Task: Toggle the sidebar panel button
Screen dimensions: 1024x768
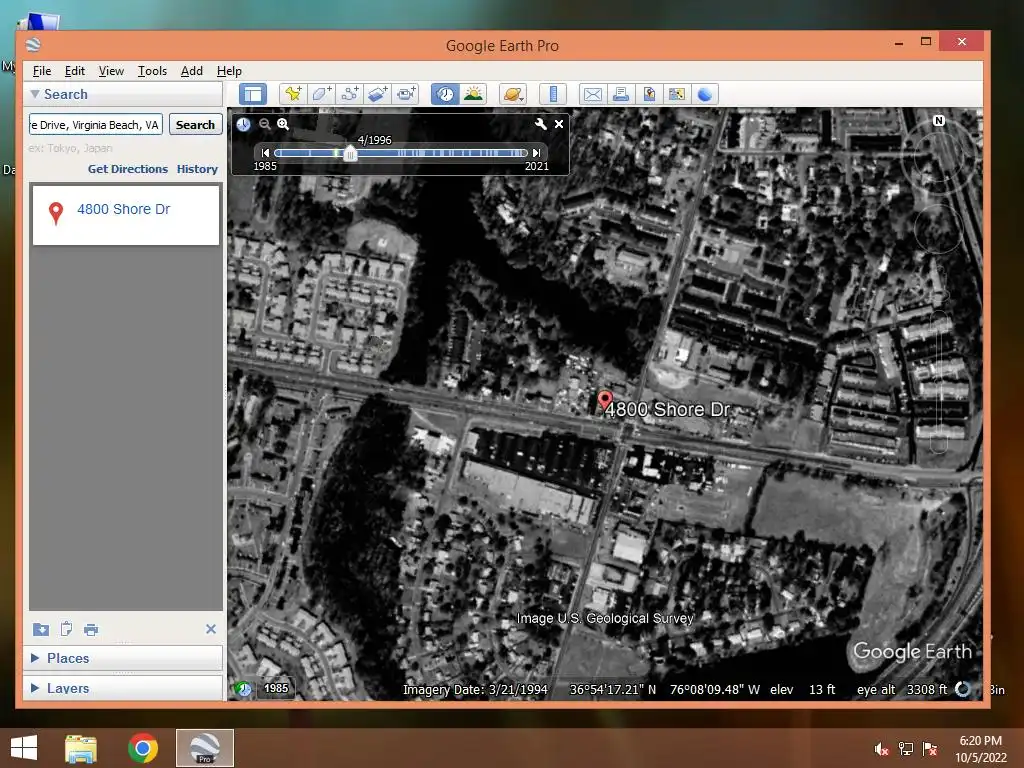Action: click(x=253, y=94)
